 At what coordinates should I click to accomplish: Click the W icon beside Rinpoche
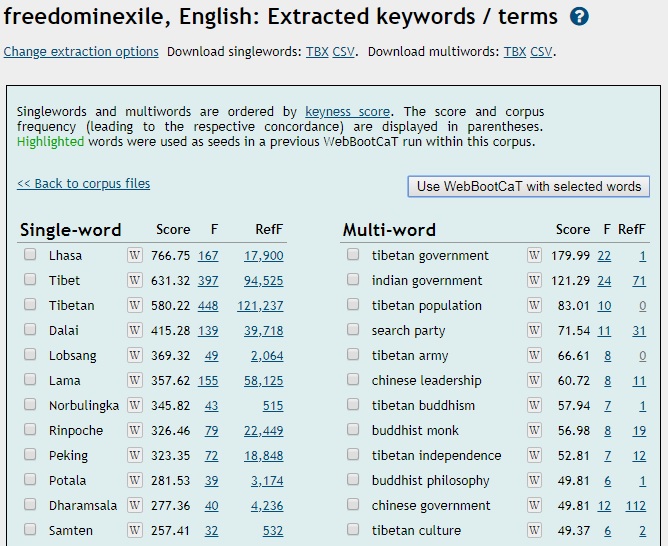135,431
